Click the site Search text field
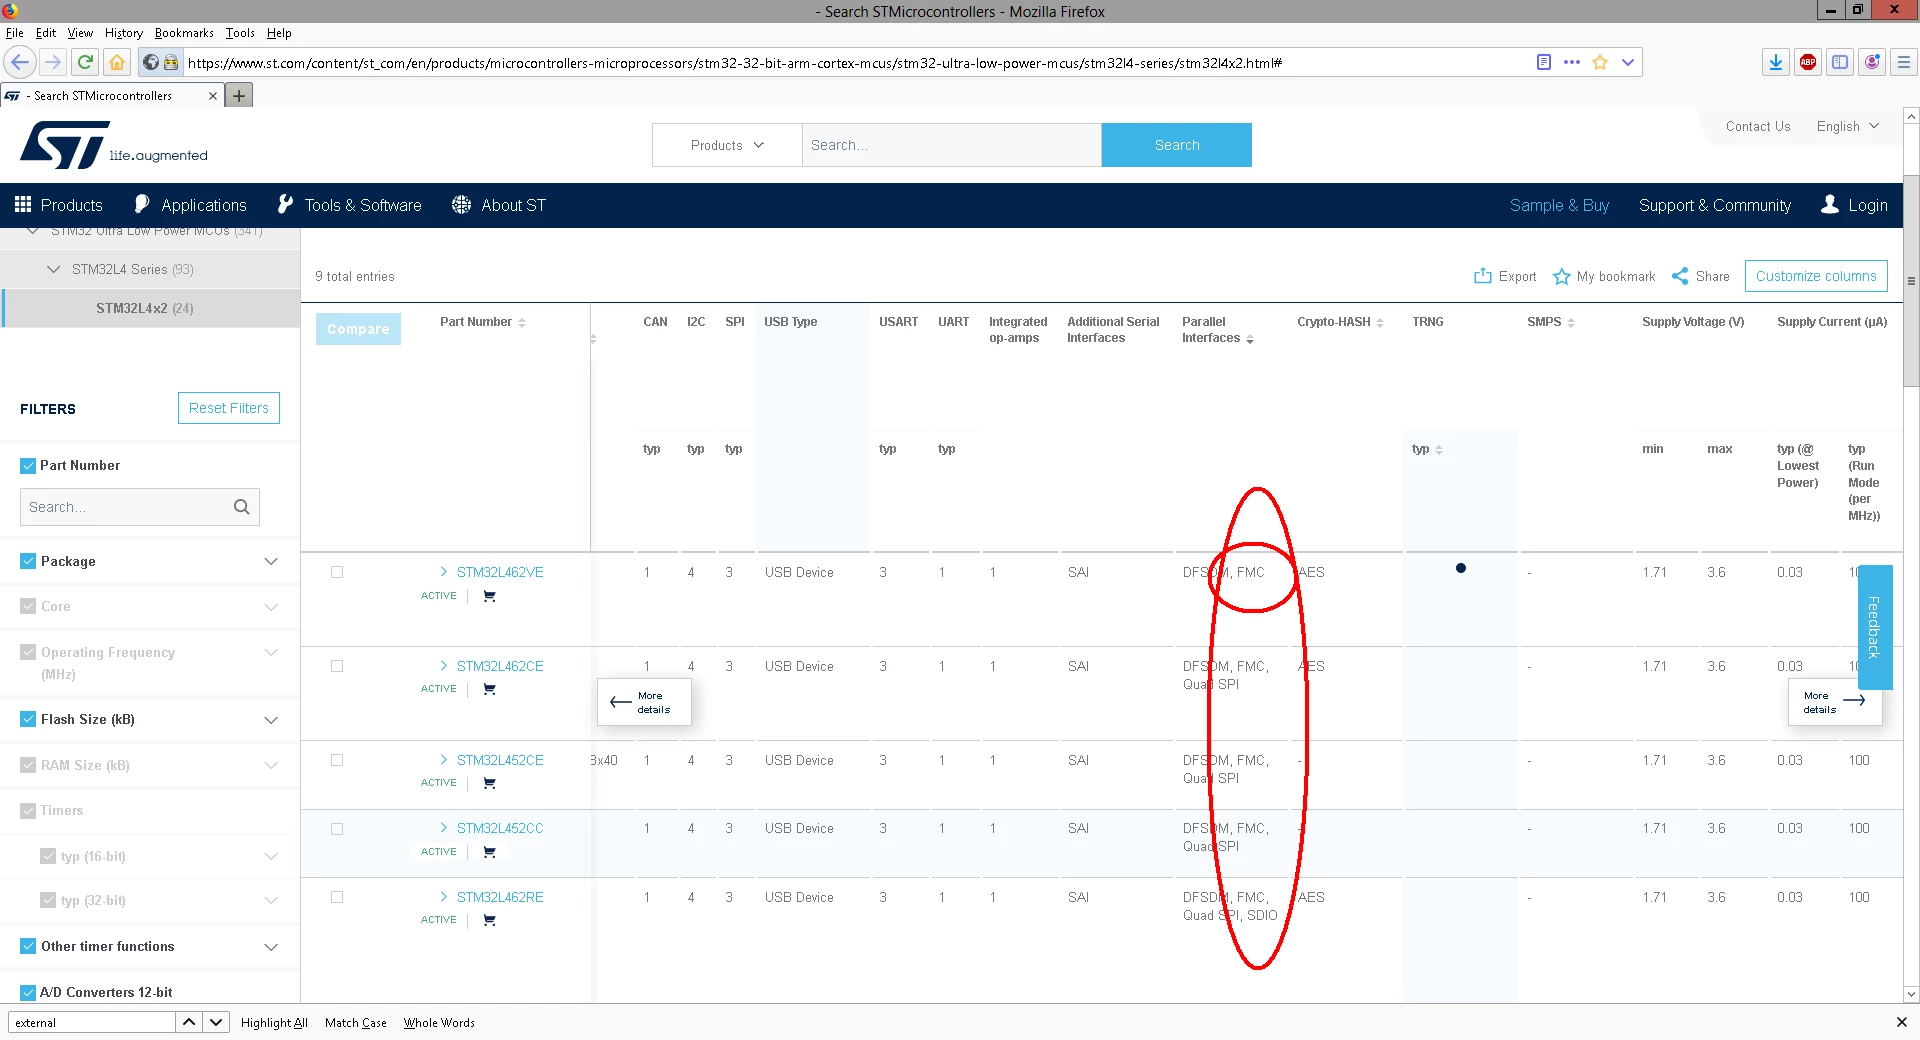 coord(951,145)
